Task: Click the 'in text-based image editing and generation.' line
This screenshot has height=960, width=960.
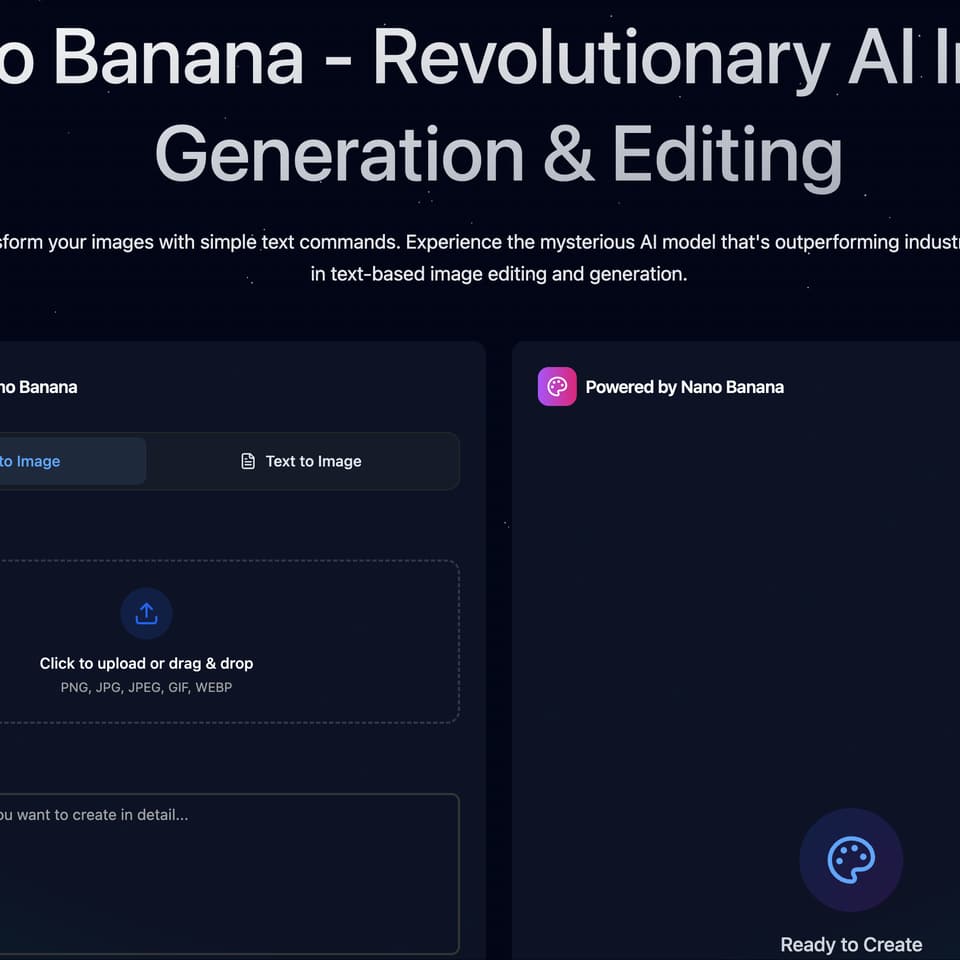Action: [x=499, y=274]
